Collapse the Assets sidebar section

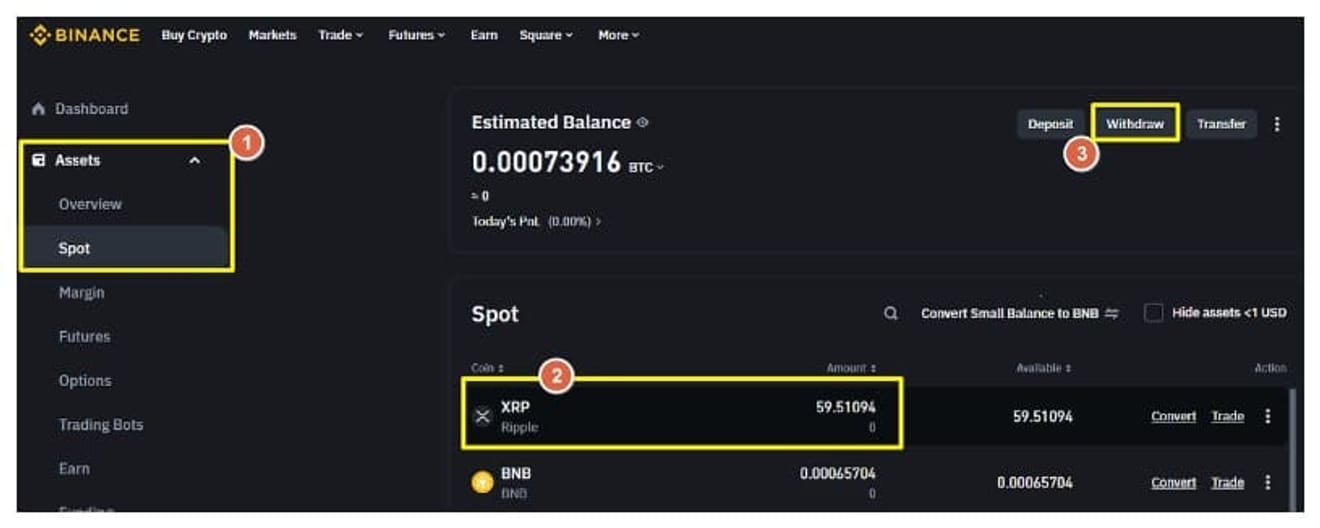pos(195,160)
